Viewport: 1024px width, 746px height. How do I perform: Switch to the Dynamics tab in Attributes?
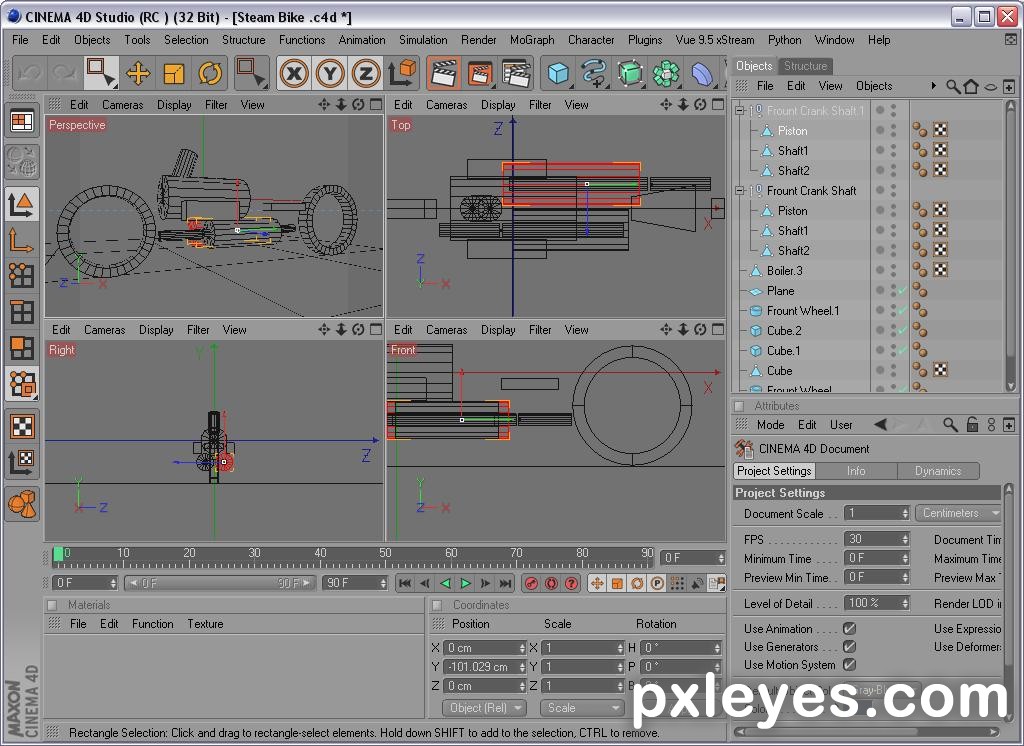click(x=938, y=471)
